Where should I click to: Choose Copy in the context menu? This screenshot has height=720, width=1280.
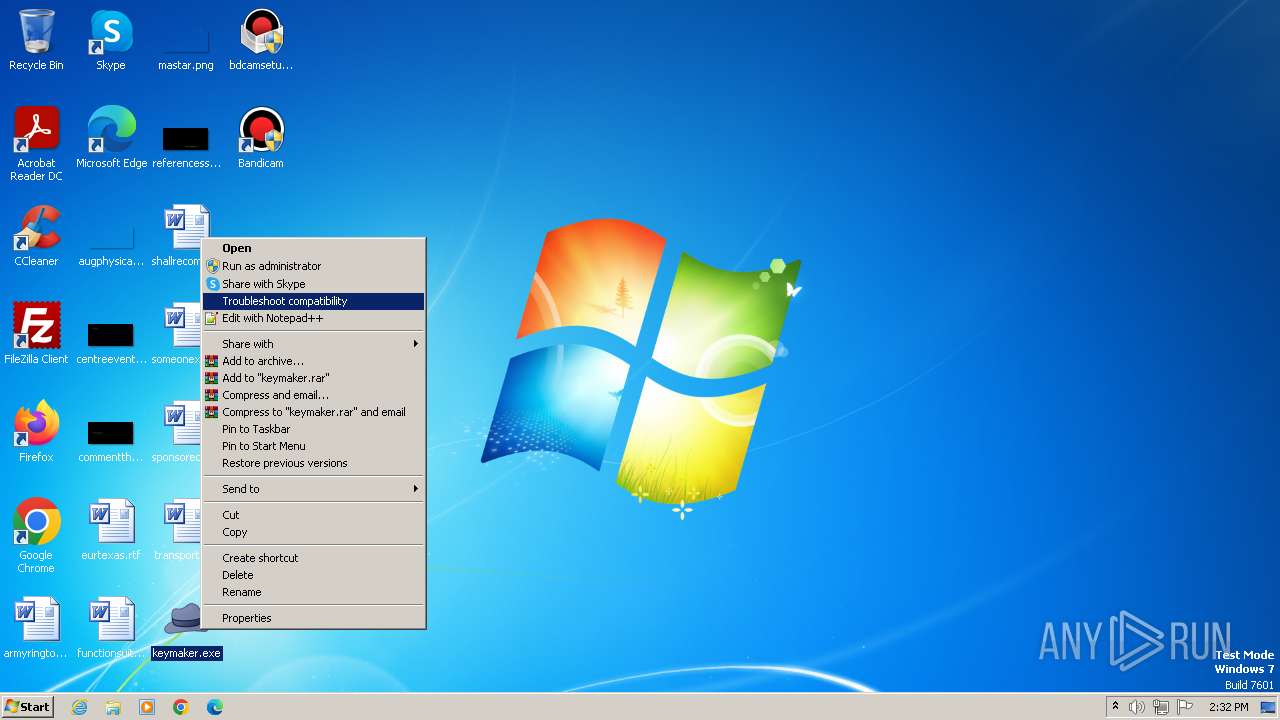(314, 532)
